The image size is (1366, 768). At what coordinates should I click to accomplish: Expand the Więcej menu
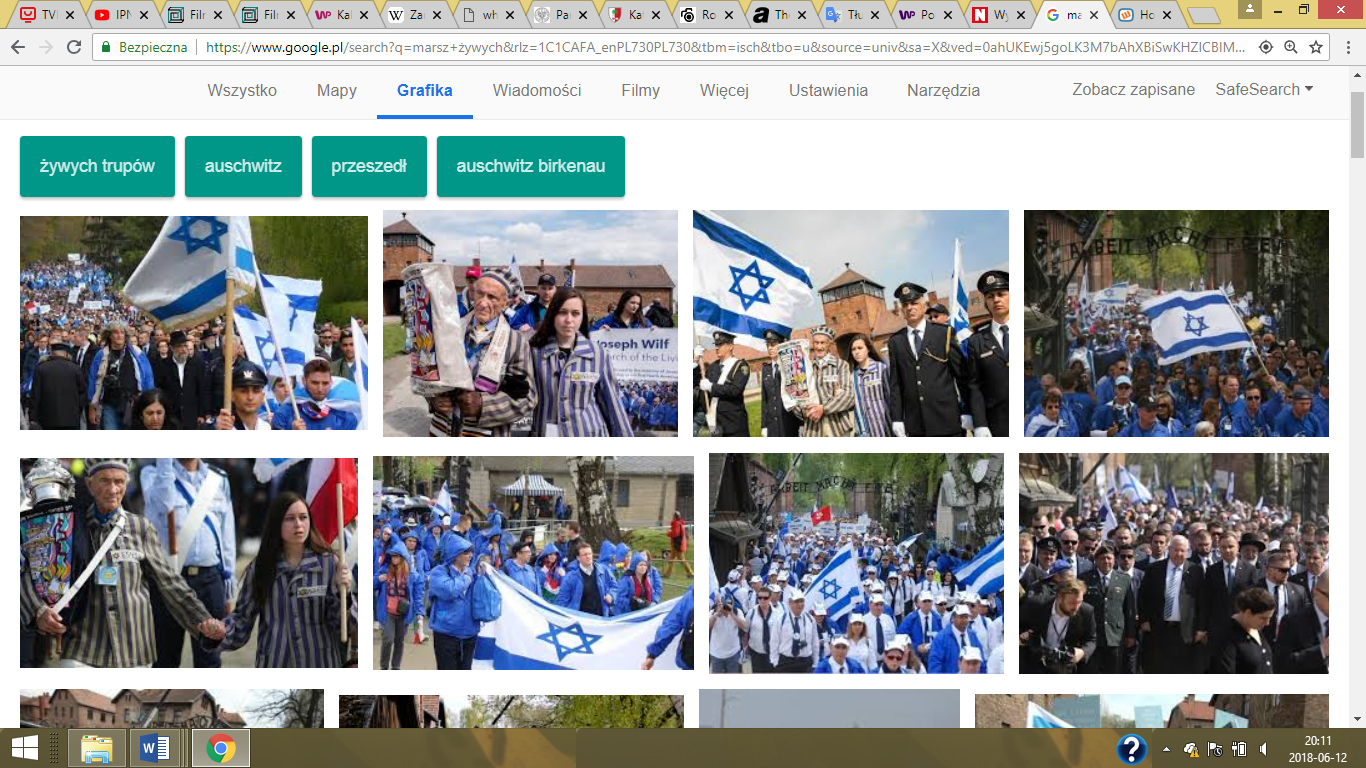(724, 90)
